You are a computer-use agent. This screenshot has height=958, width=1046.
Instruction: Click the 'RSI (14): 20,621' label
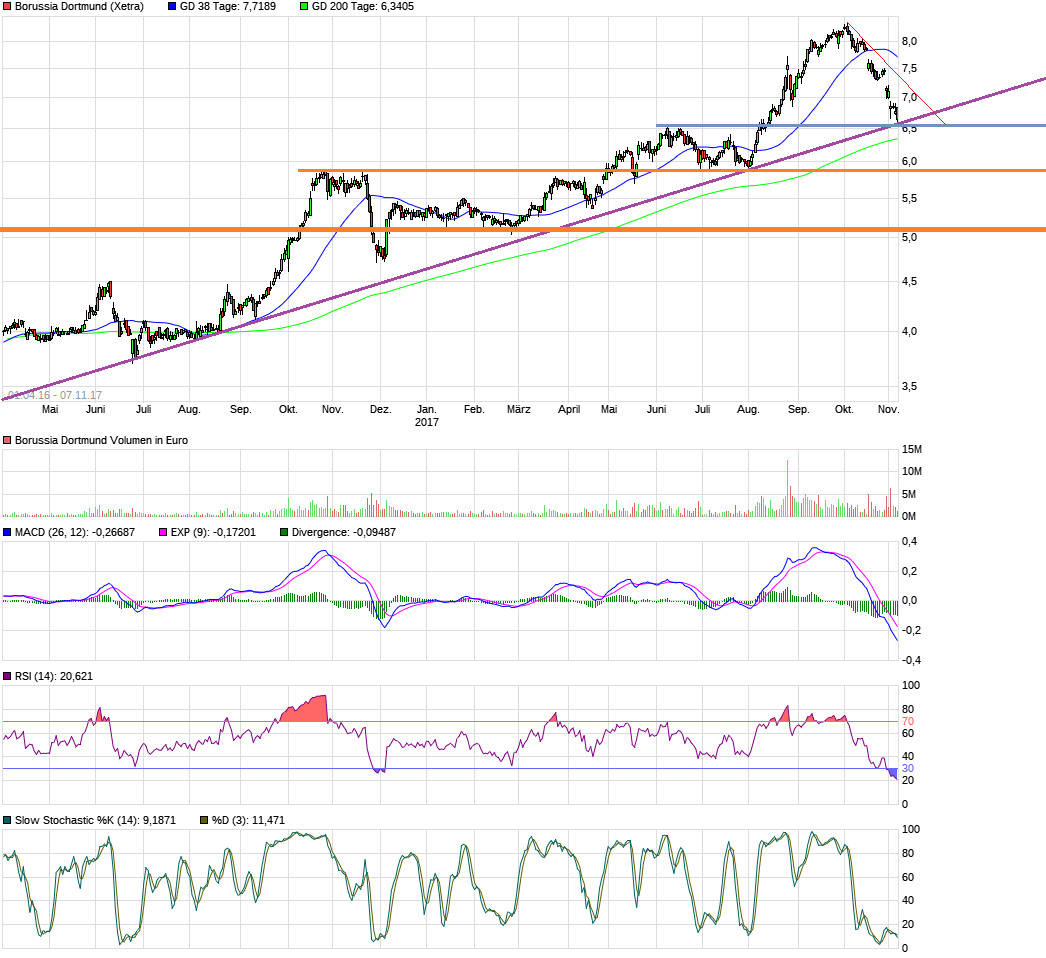click(54, 676)
